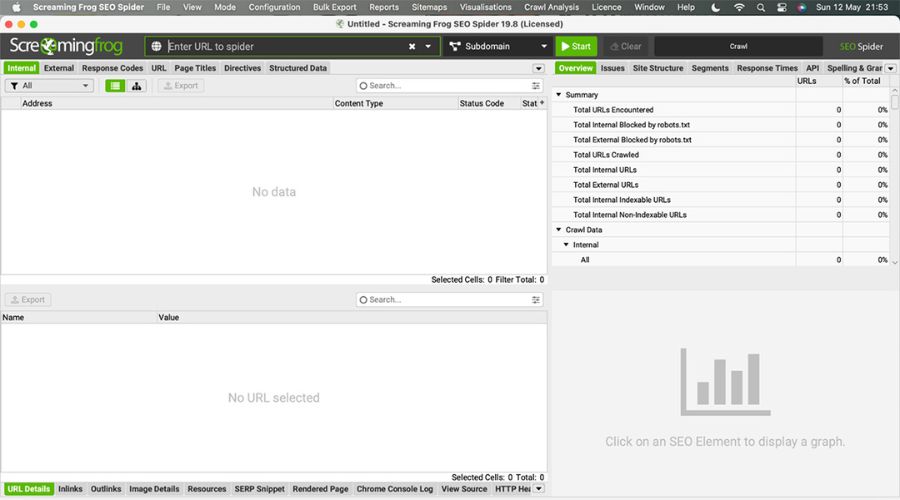Image resolution: width=900 pixels, height=500 pixels.
Task: Show more bottom tabs via overflow arrow
Action: (x=539, y=489)
